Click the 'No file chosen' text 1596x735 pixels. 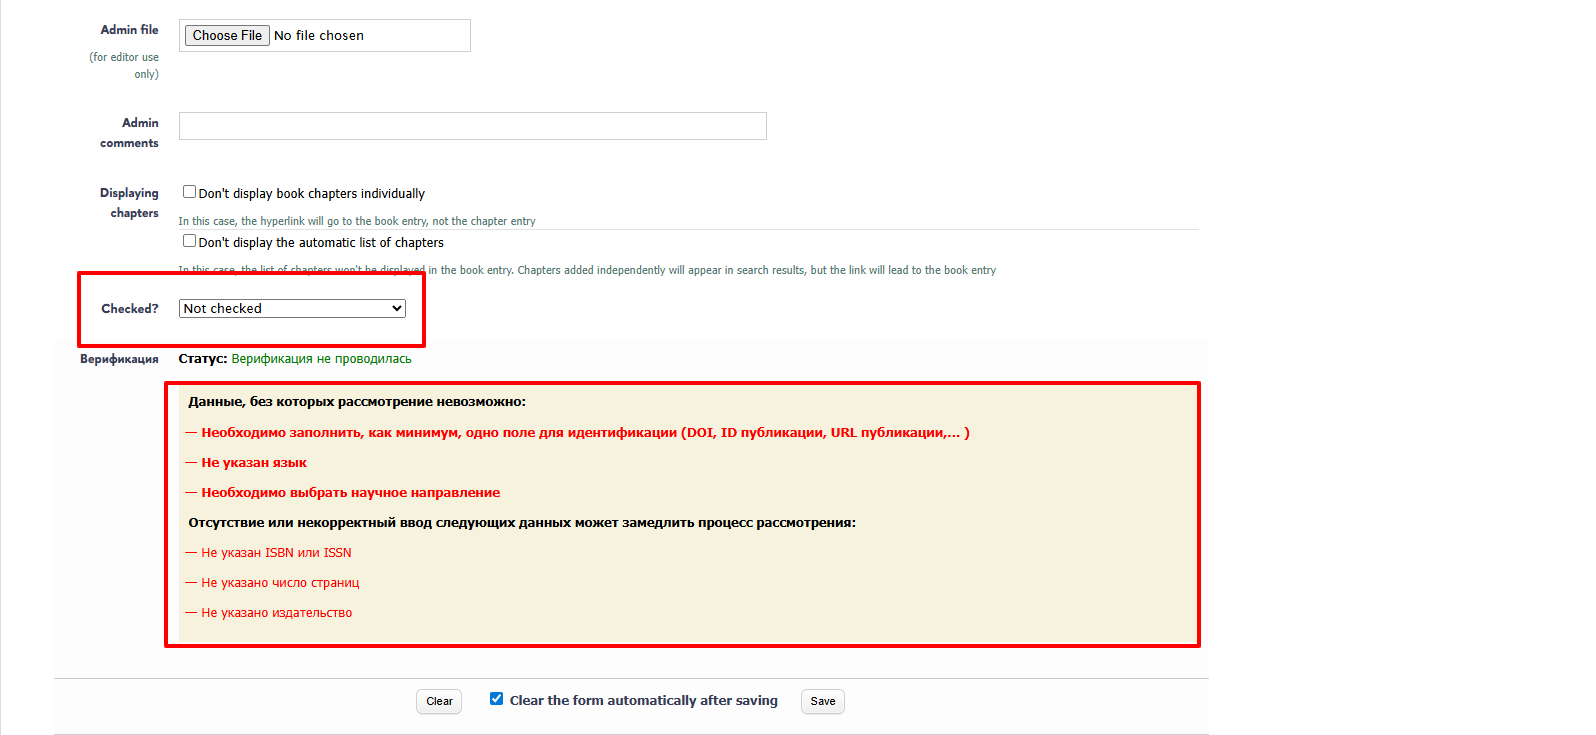click(x=319, y=35)
